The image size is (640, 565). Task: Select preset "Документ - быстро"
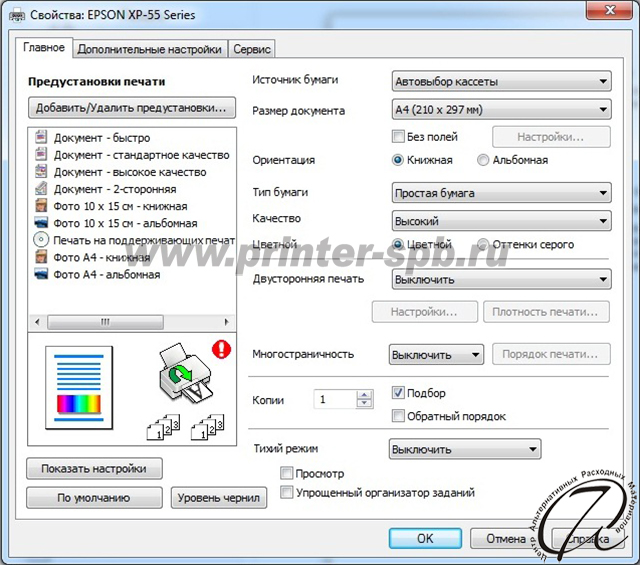tap(102, 138)
